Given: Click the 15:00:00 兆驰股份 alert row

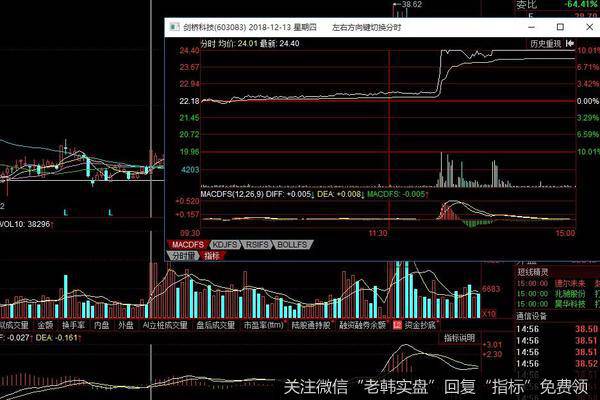Looking at the screenshot, I should tap(558, 294).
